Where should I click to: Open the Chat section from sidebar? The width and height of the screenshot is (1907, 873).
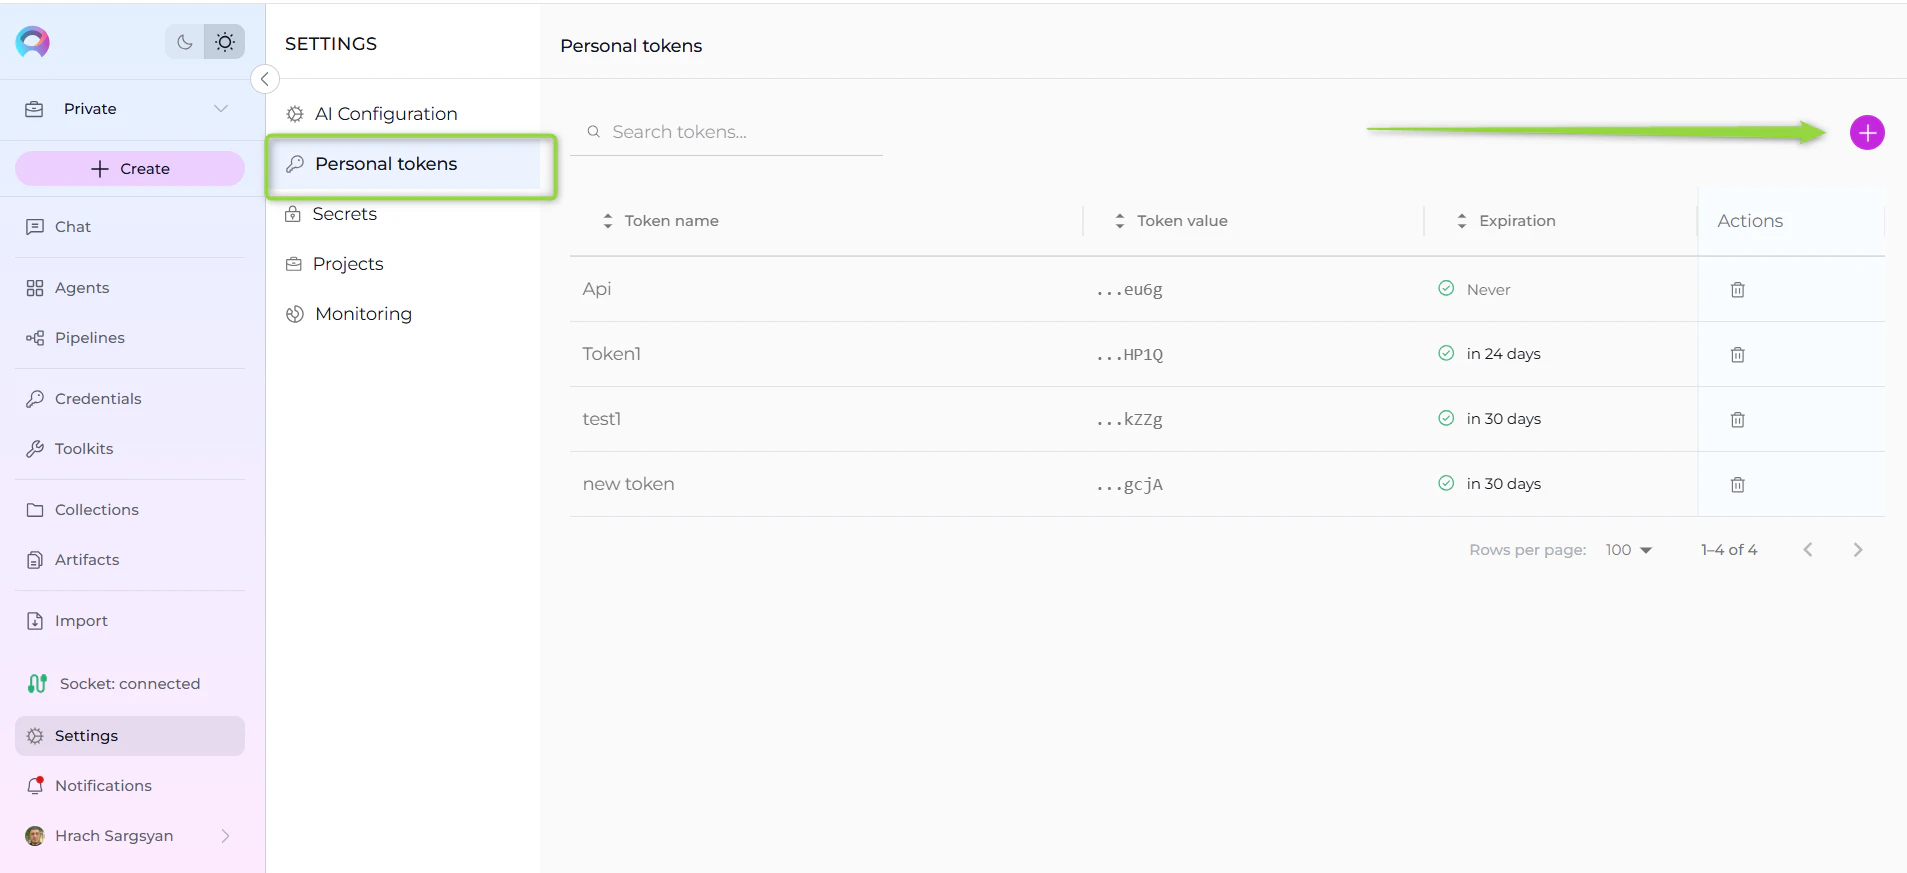coord(70,226)
